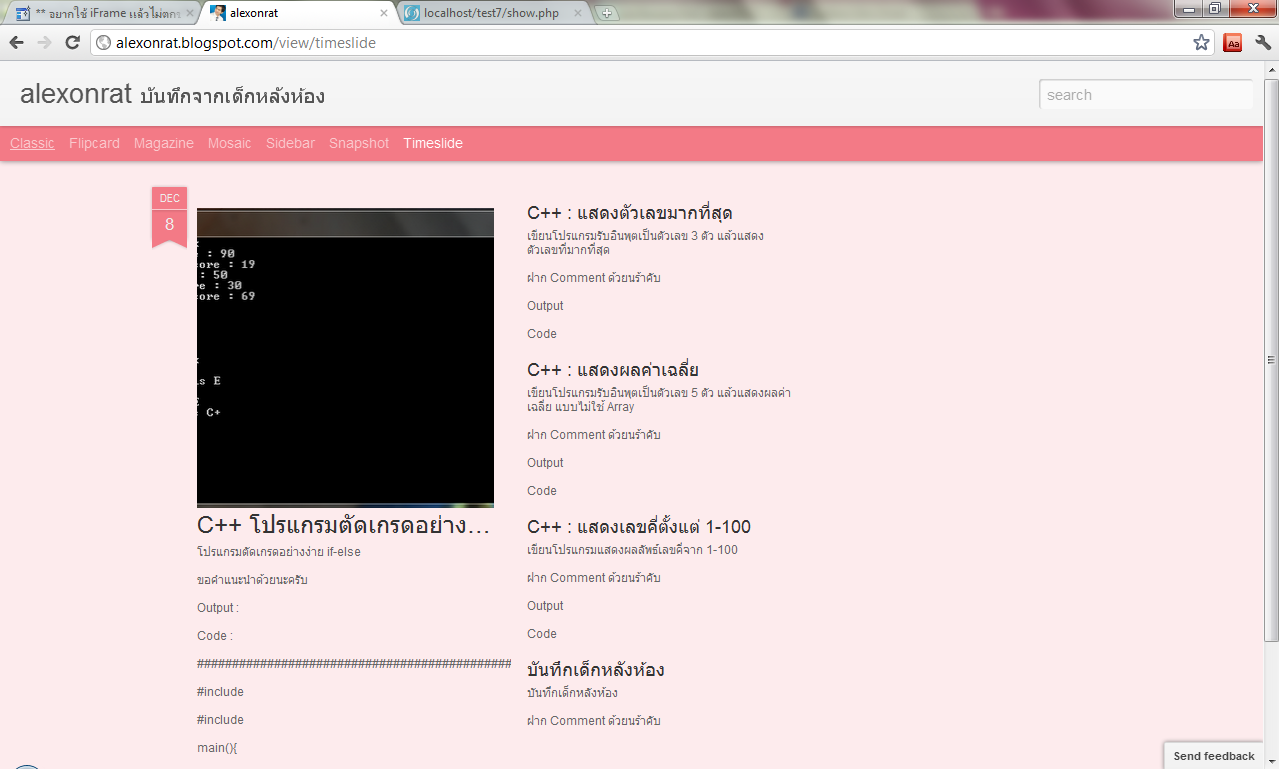Switch to Snapshot view
This screenshot has height=769, width=1279.
(359, 143)
